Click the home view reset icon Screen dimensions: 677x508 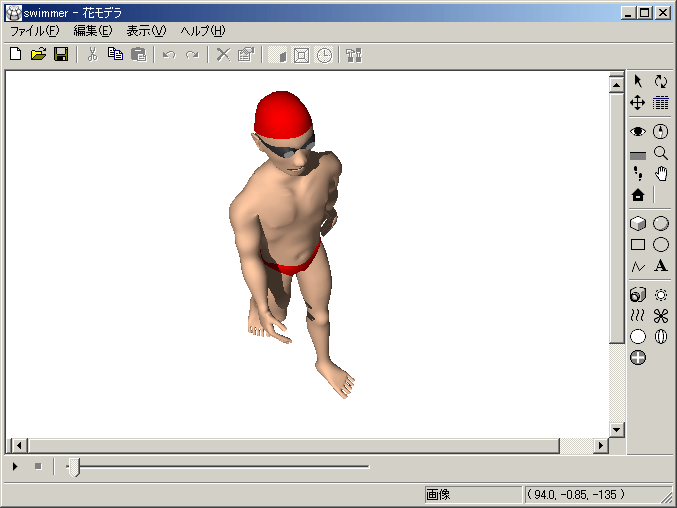point(638,195)
